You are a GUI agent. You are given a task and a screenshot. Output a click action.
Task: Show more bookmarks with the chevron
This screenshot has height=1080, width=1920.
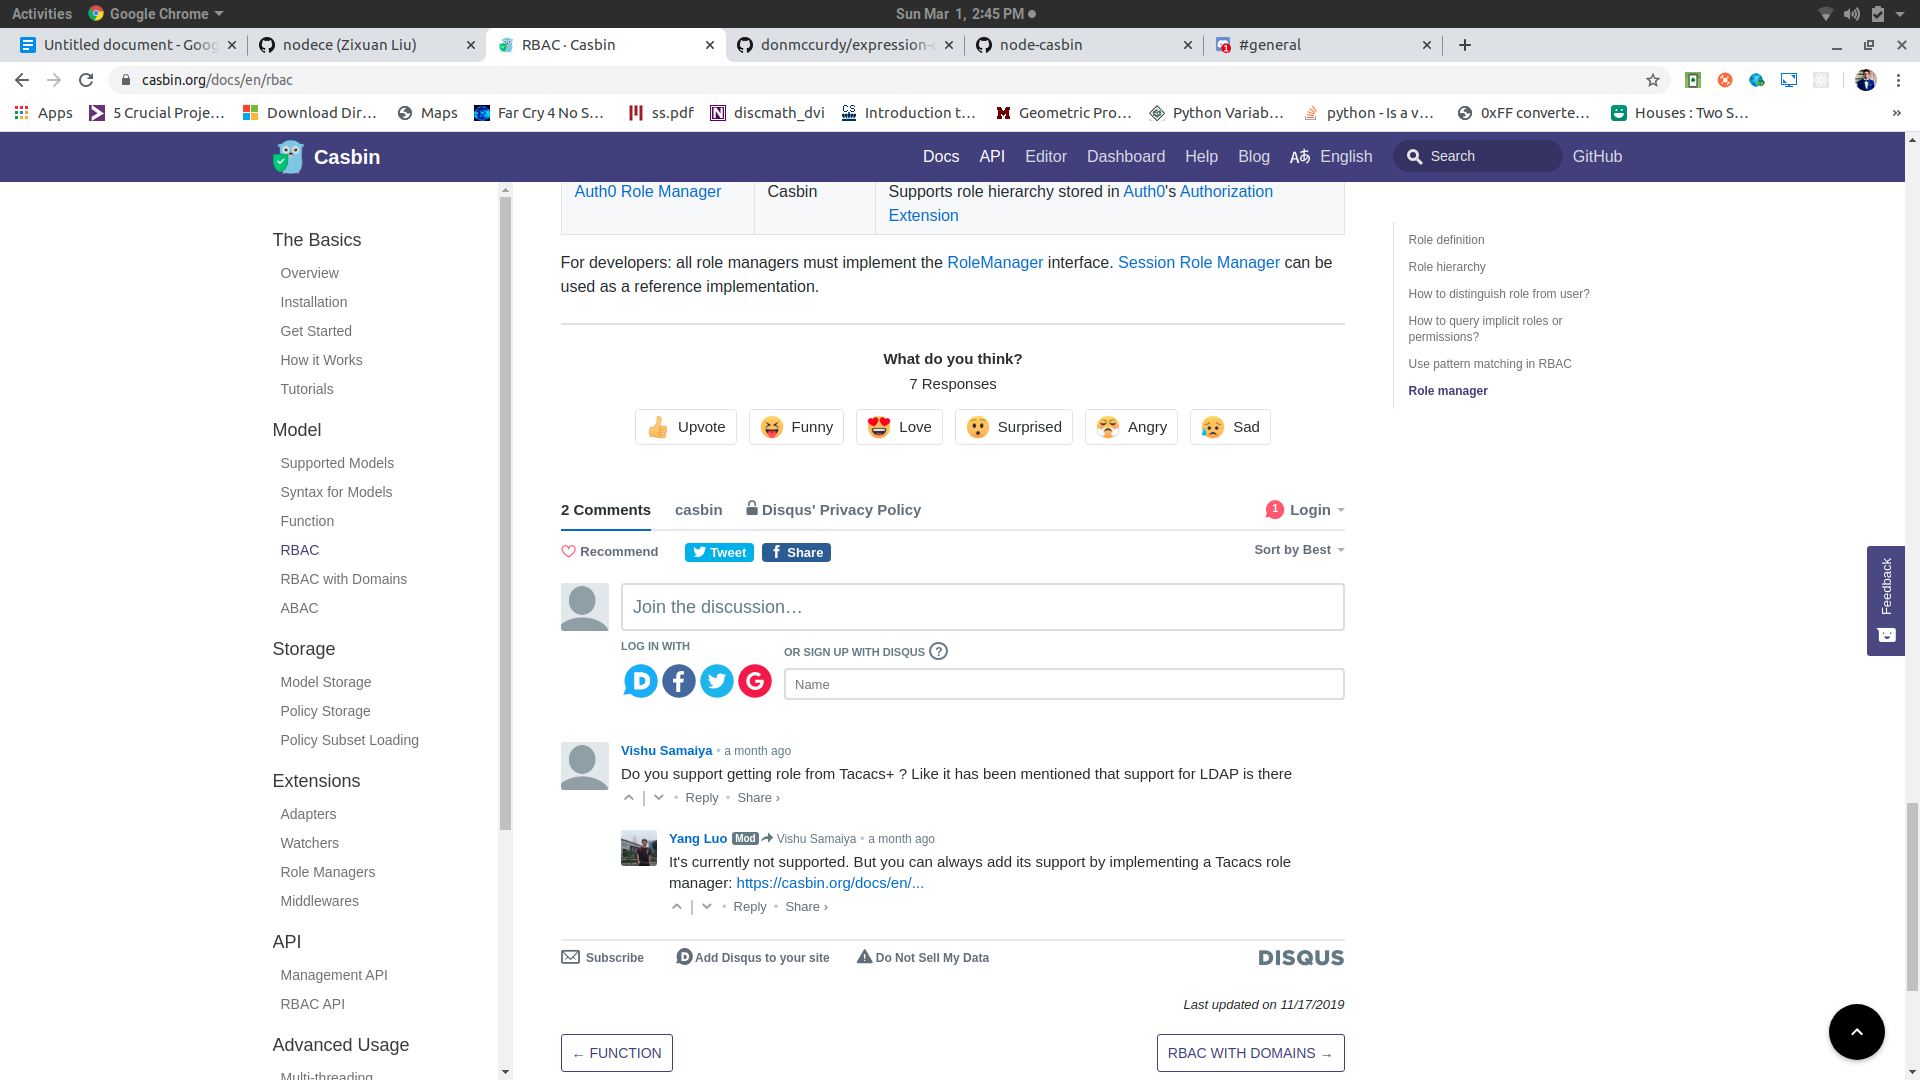1896,113
